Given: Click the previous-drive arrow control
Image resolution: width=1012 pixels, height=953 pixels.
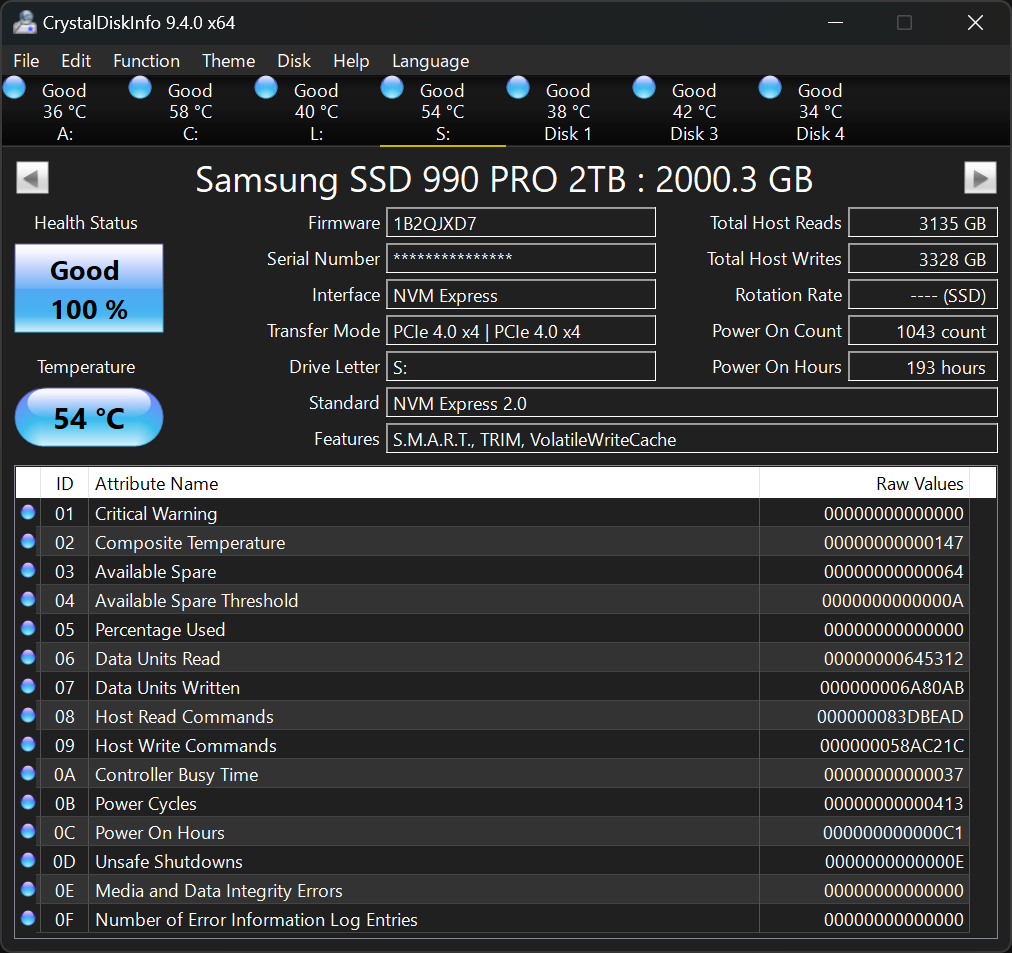Looking at the screenshot, I should 32,177.
